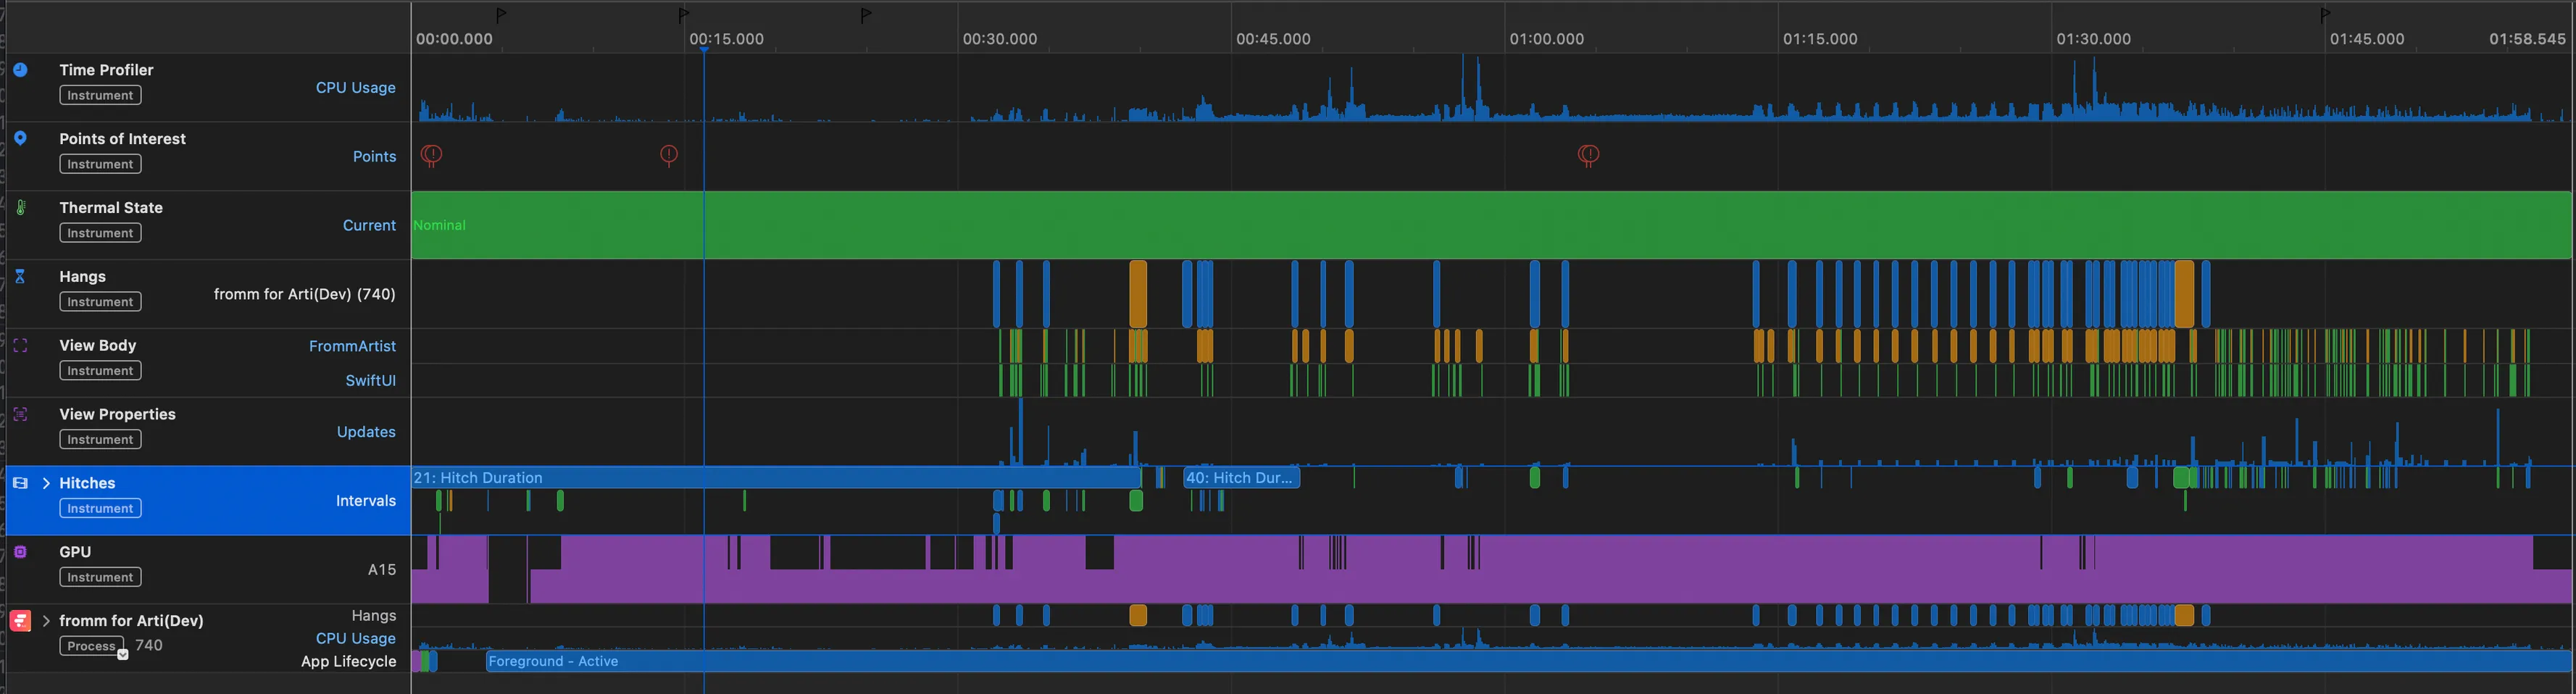Click the Instrument badge under Hitches
This screenshot has width=2576, height=694.
click(x=100, y=509)
